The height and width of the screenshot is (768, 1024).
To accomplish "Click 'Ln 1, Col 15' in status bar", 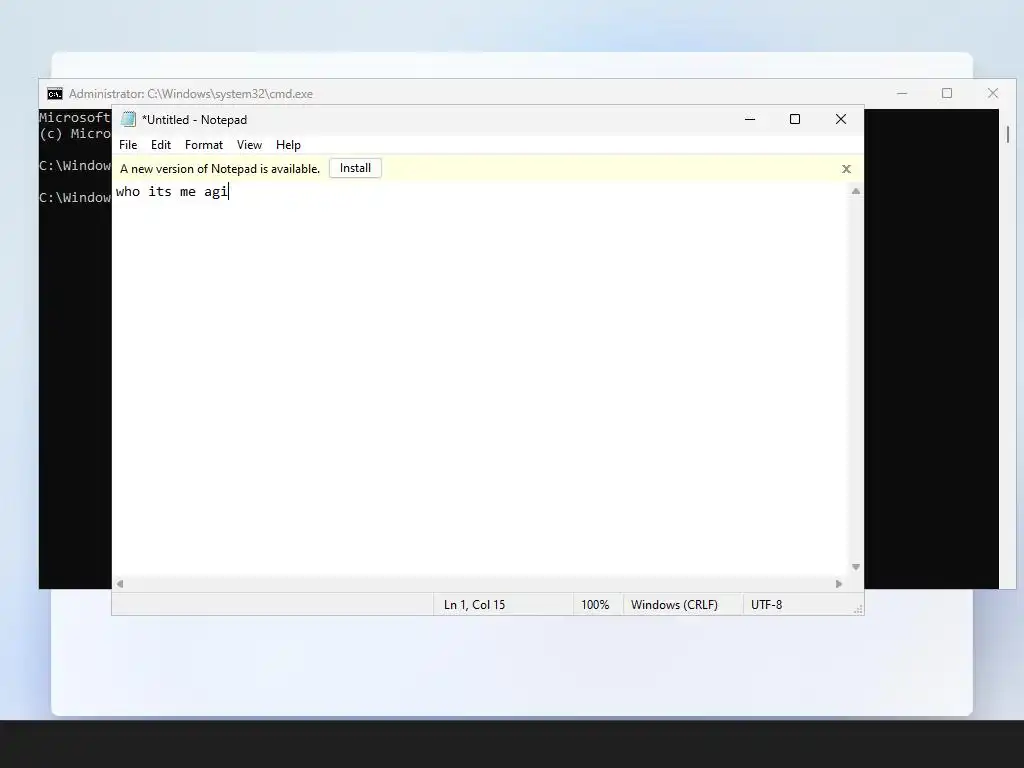I will point(474,605).
